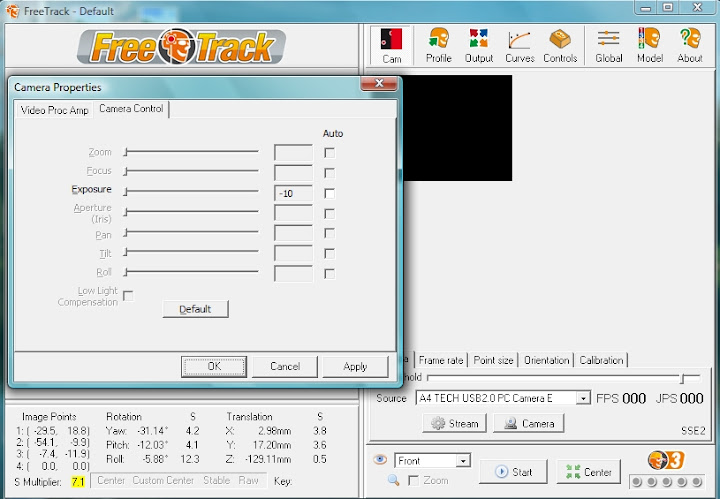Open the Point size tab

coord(493,360)
